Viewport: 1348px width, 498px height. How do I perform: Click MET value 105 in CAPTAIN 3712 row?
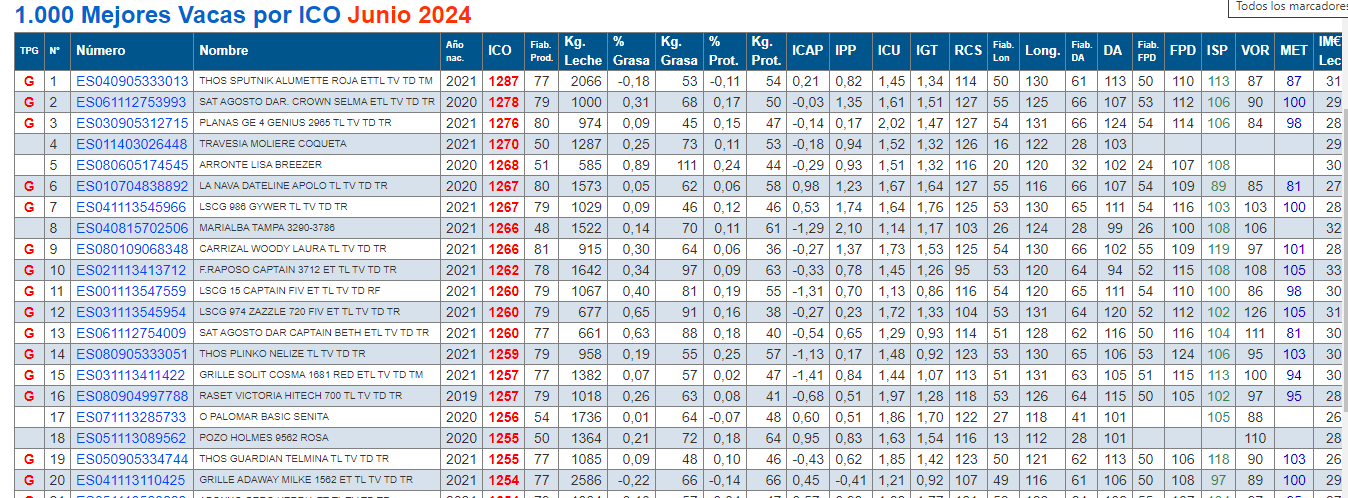1294,270
